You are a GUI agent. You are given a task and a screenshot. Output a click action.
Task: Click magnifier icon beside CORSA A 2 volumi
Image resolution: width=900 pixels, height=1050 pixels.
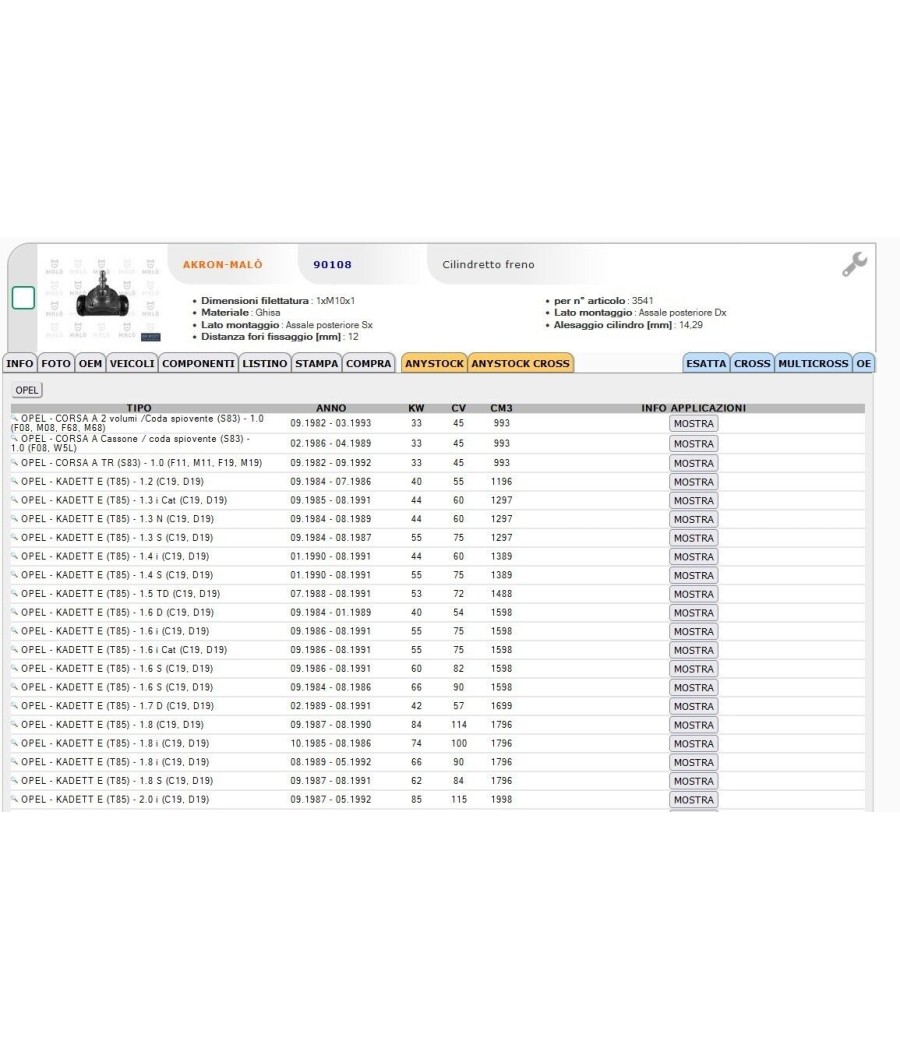pos(15,417)
